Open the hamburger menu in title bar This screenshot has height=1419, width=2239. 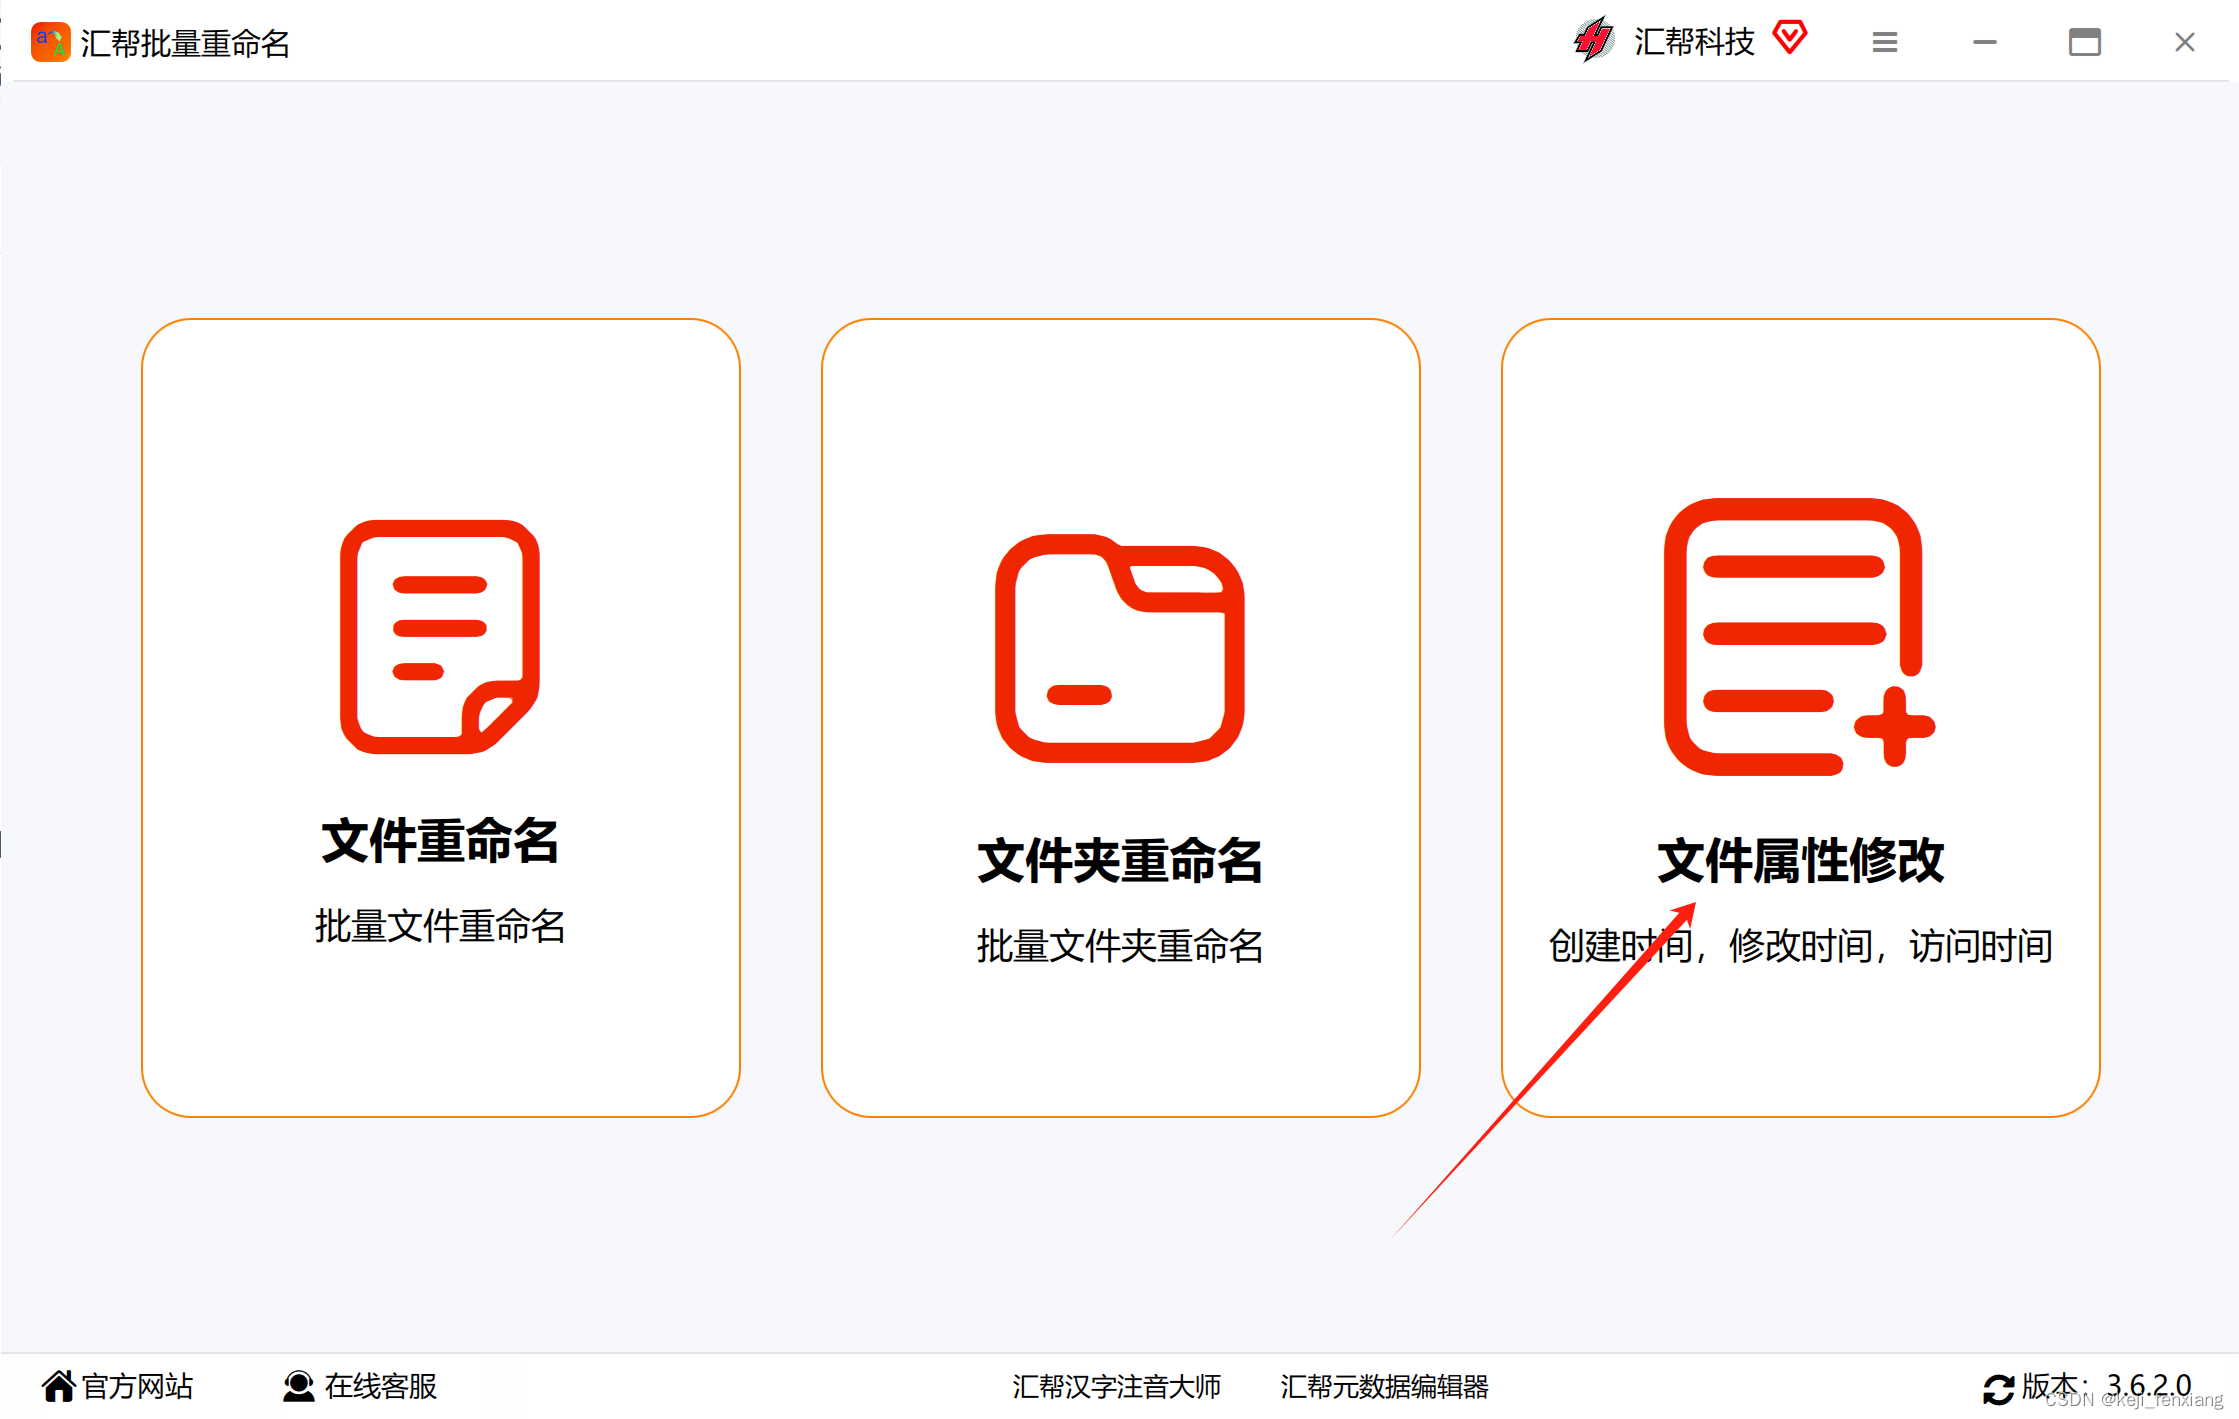1885,42
